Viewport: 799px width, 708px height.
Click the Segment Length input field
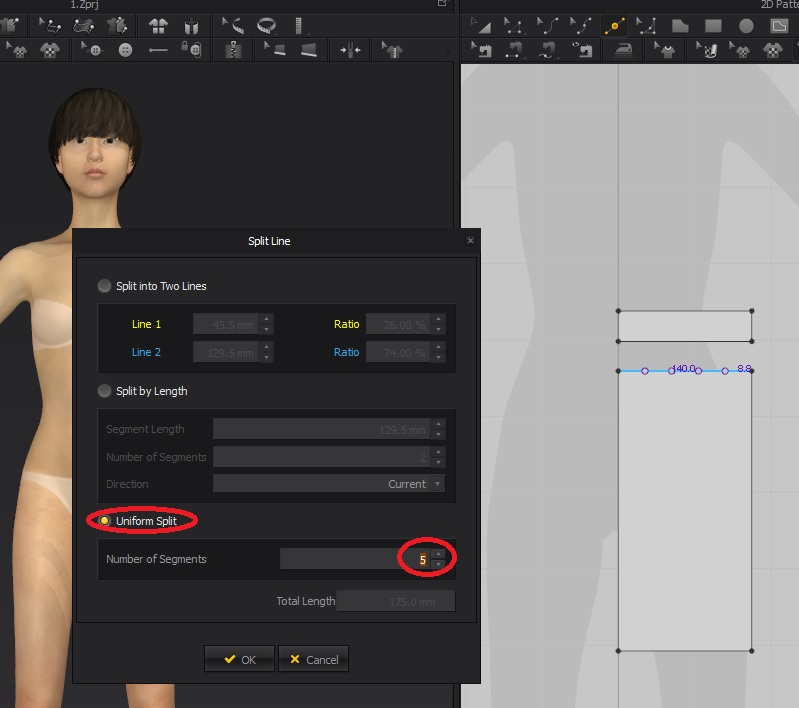(x=322, y=429)
